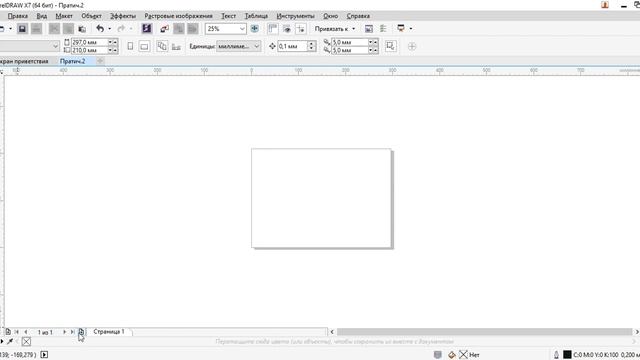
Task: Click the cursor coordinates play arrow button
Action: coord(44,355)
